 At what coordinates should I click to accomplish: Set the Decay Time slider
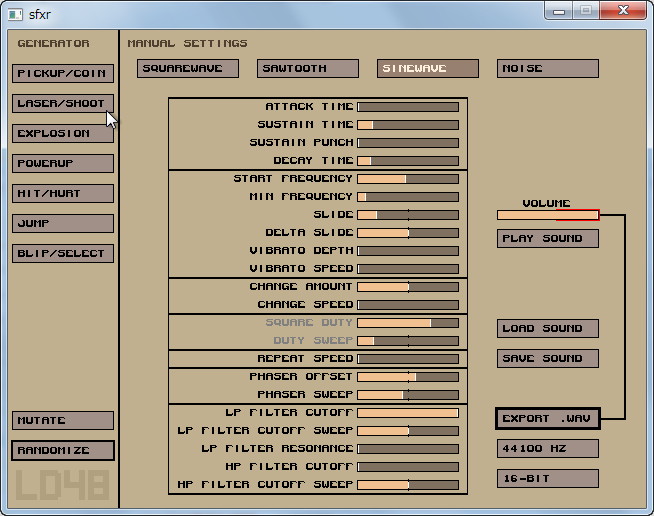[408, 161]
